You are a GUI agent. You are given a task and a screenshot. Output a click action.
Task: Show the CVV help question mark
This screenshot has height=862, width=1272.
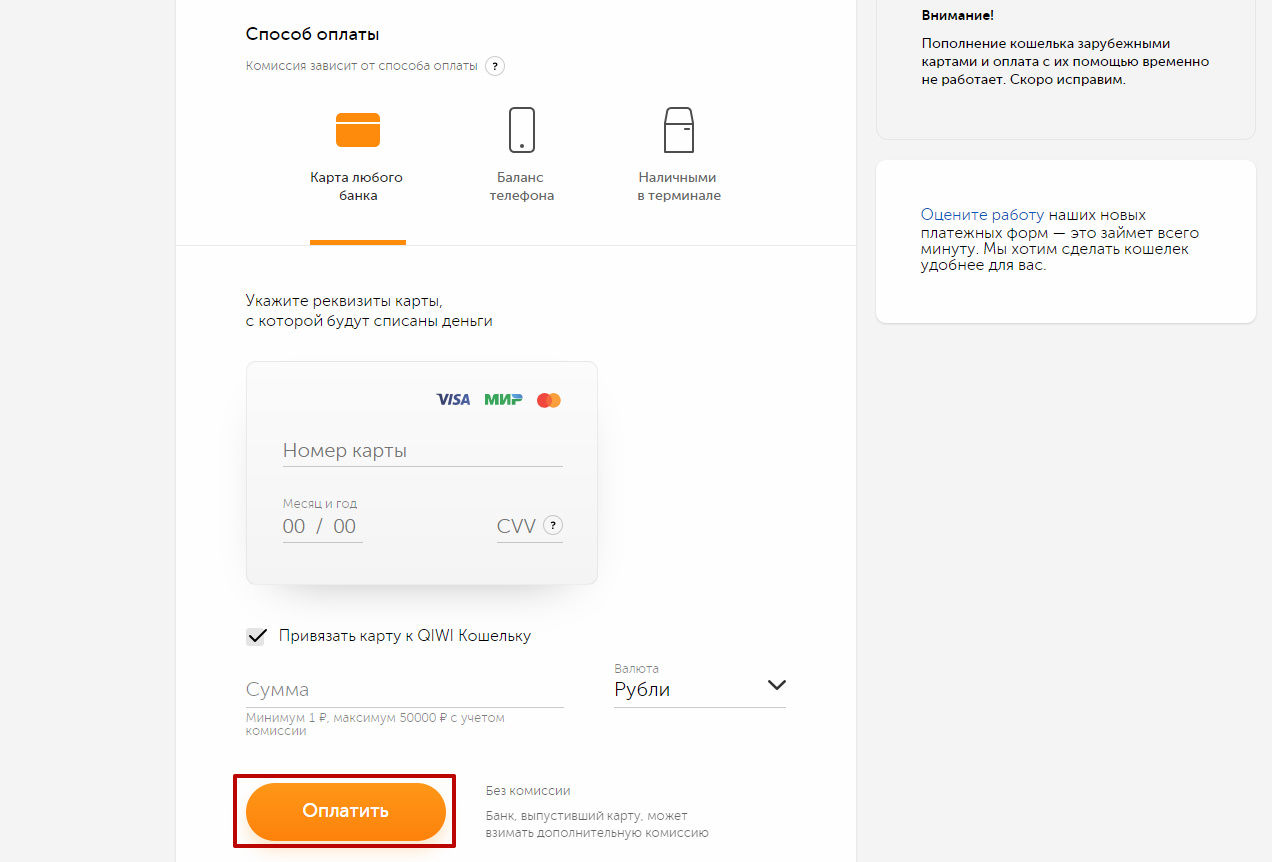click(553, 525)
